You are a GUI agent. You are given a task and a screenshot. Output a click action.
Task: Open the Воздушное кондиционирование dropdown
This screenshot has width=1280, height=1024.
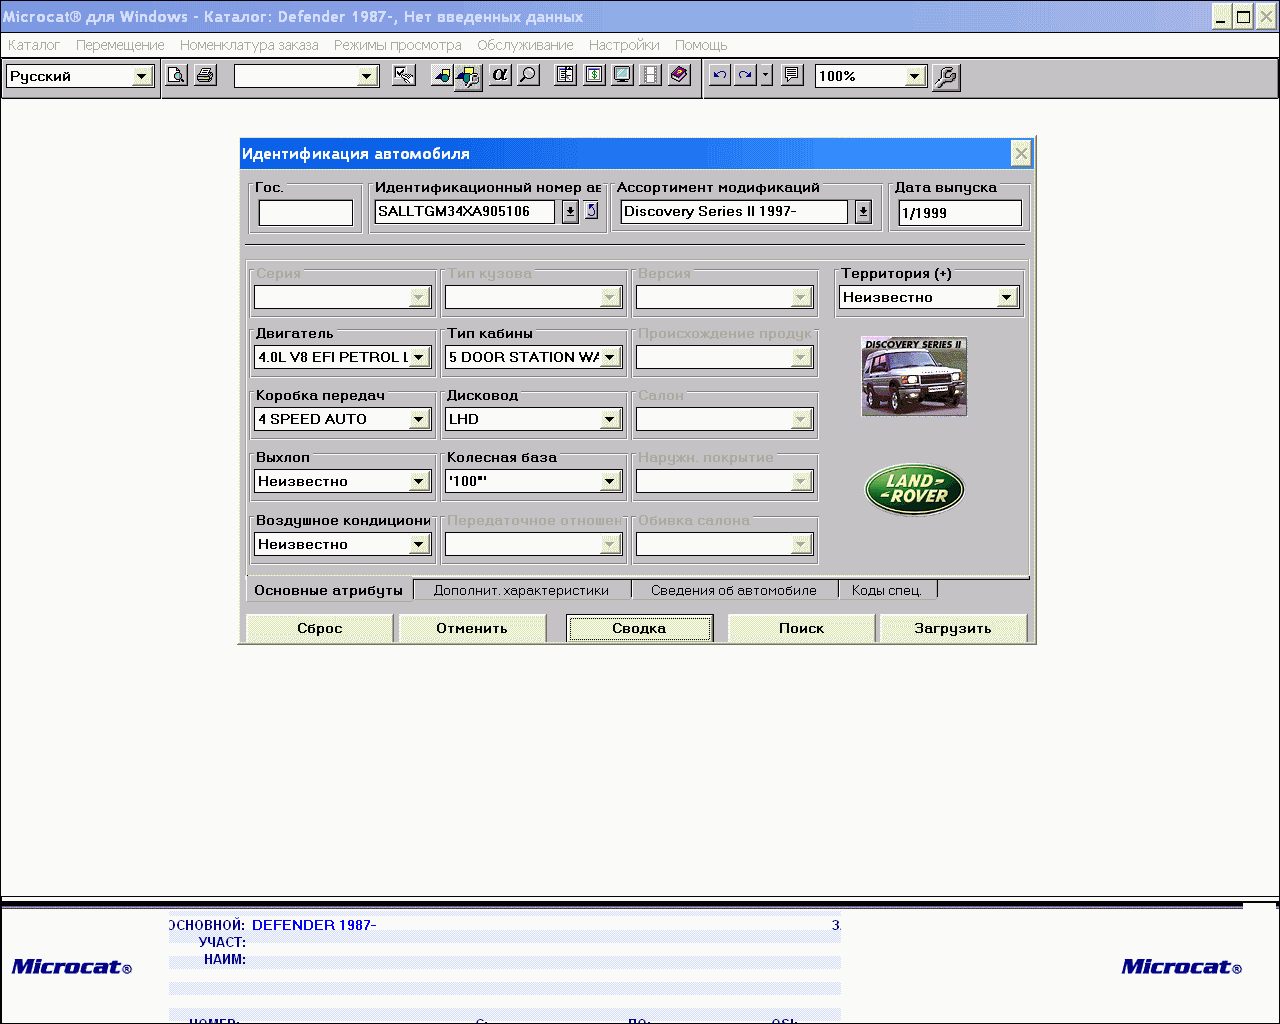coord(419,544)
